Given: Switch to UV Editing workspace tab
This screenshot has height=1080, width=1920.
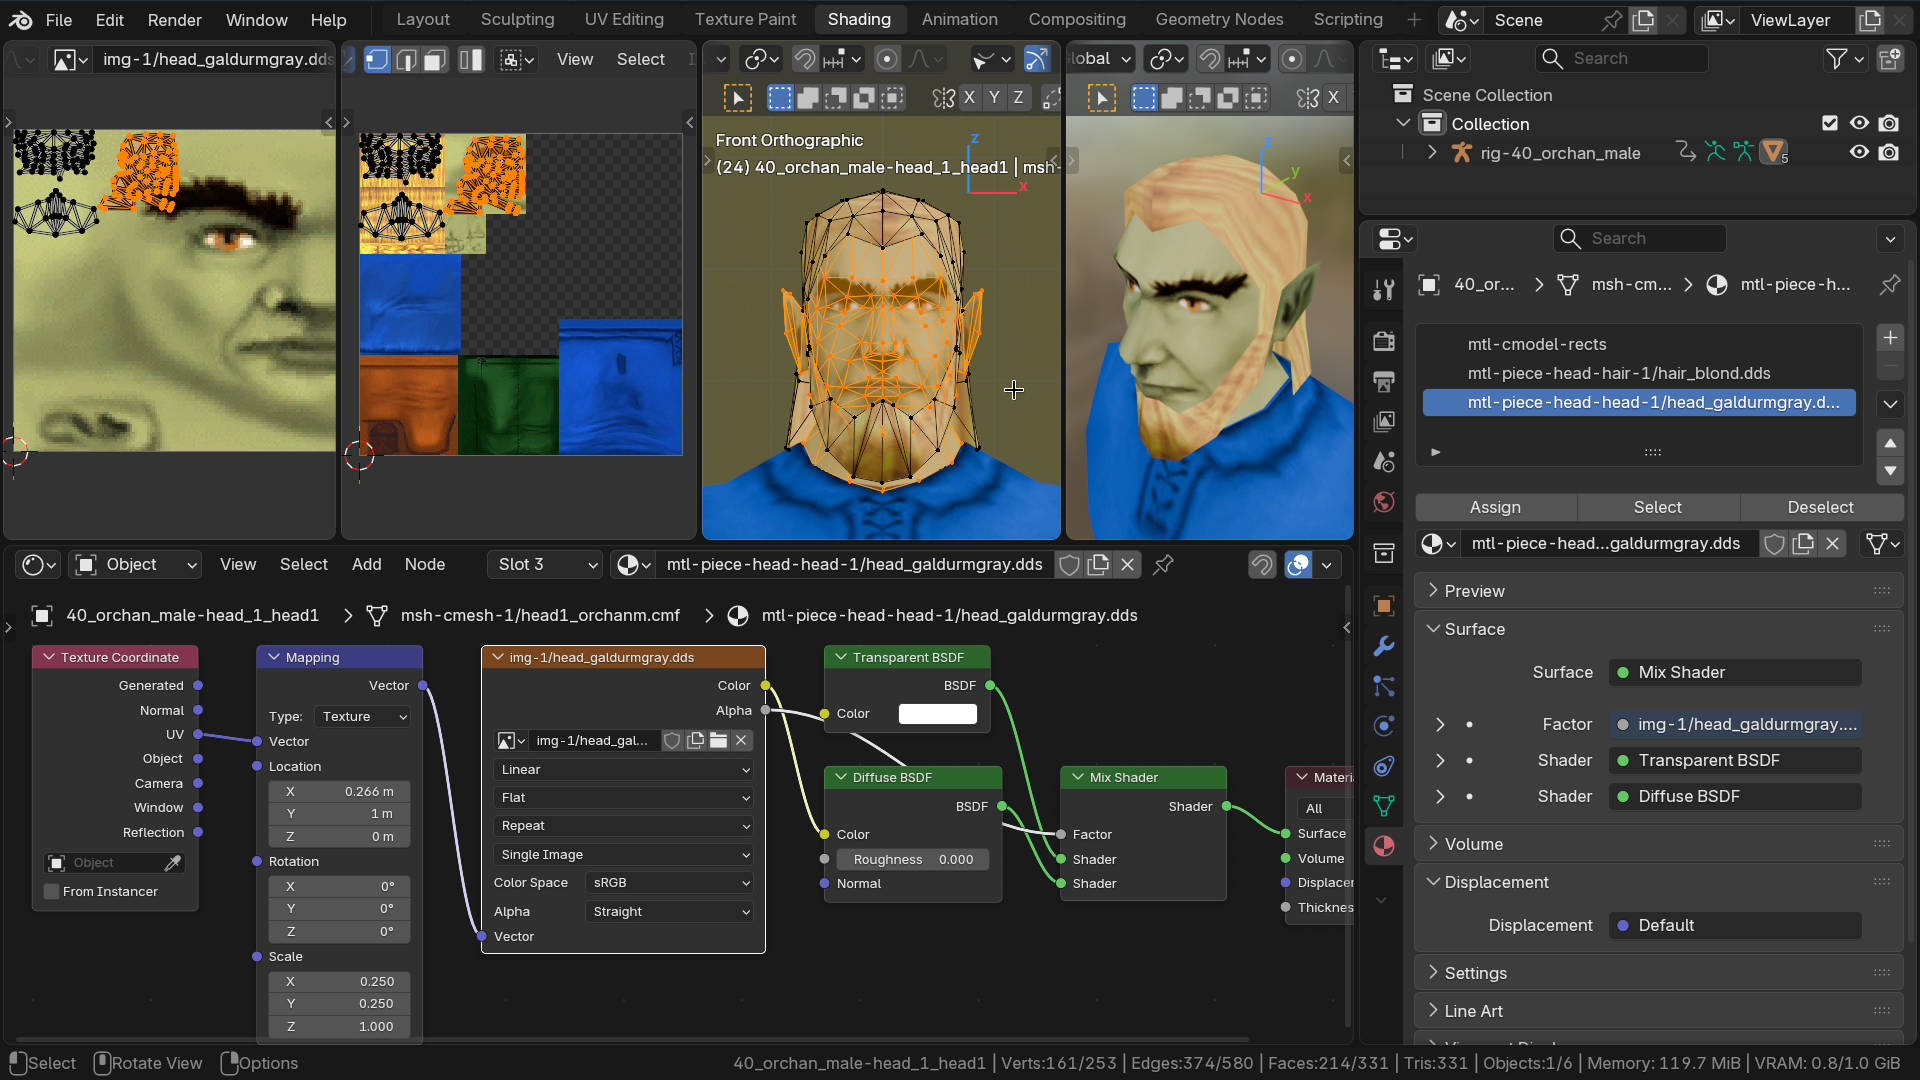Looking at the screenshot, I should click(x=624, y=19).
